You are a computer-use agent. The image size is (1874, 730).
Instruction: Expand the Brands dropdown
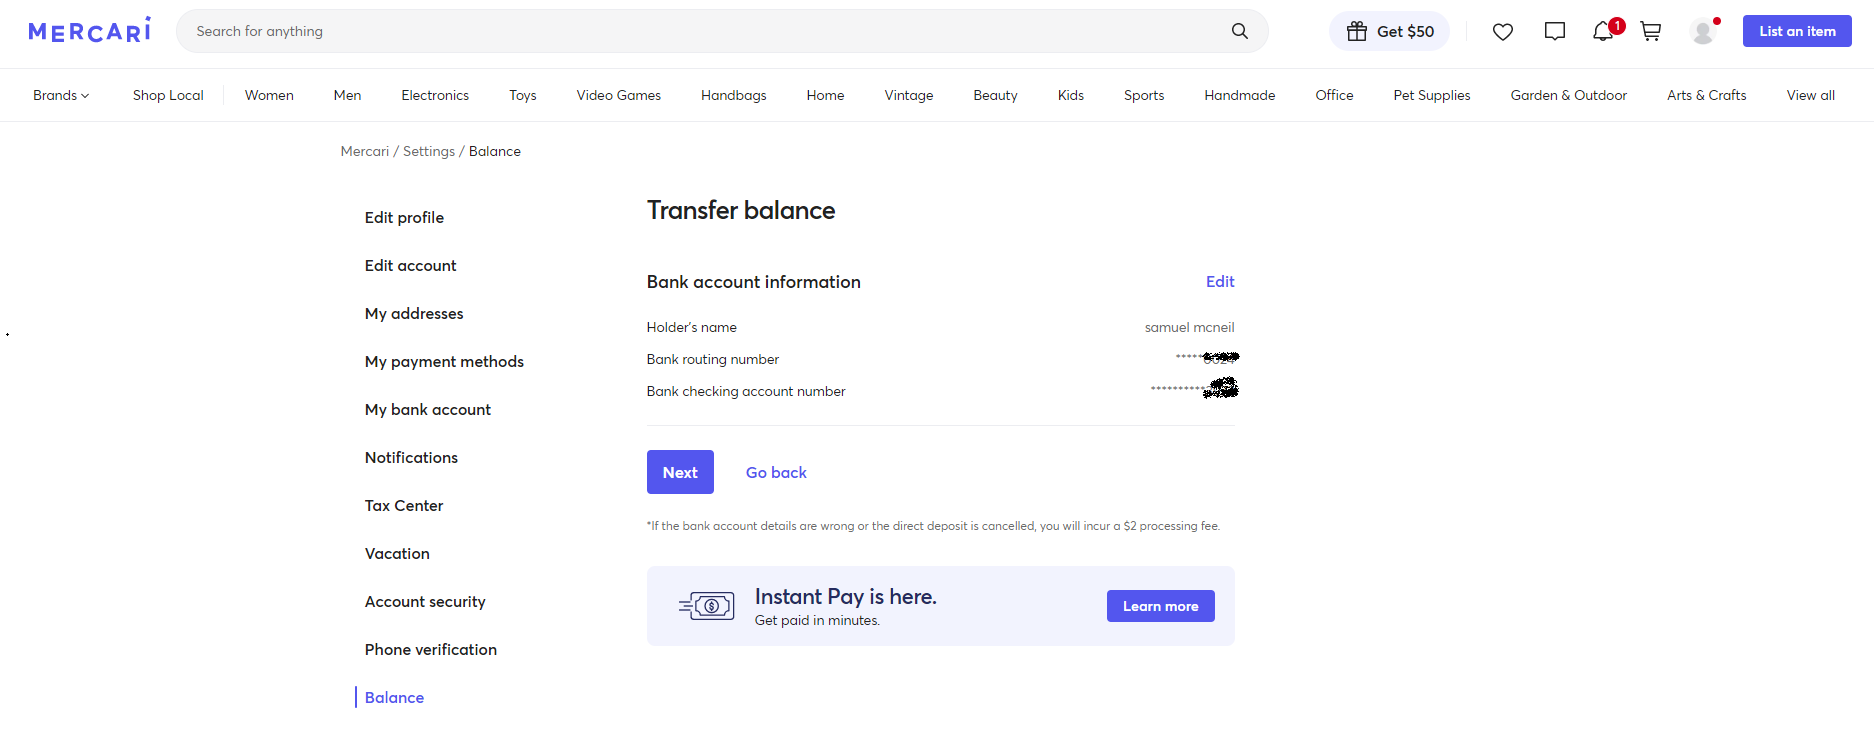61,95
